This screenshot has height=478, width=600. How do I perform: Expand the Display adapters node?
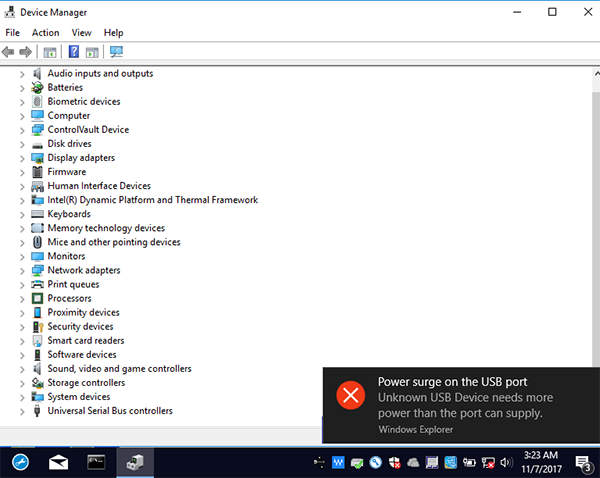[x=22, y=158]
